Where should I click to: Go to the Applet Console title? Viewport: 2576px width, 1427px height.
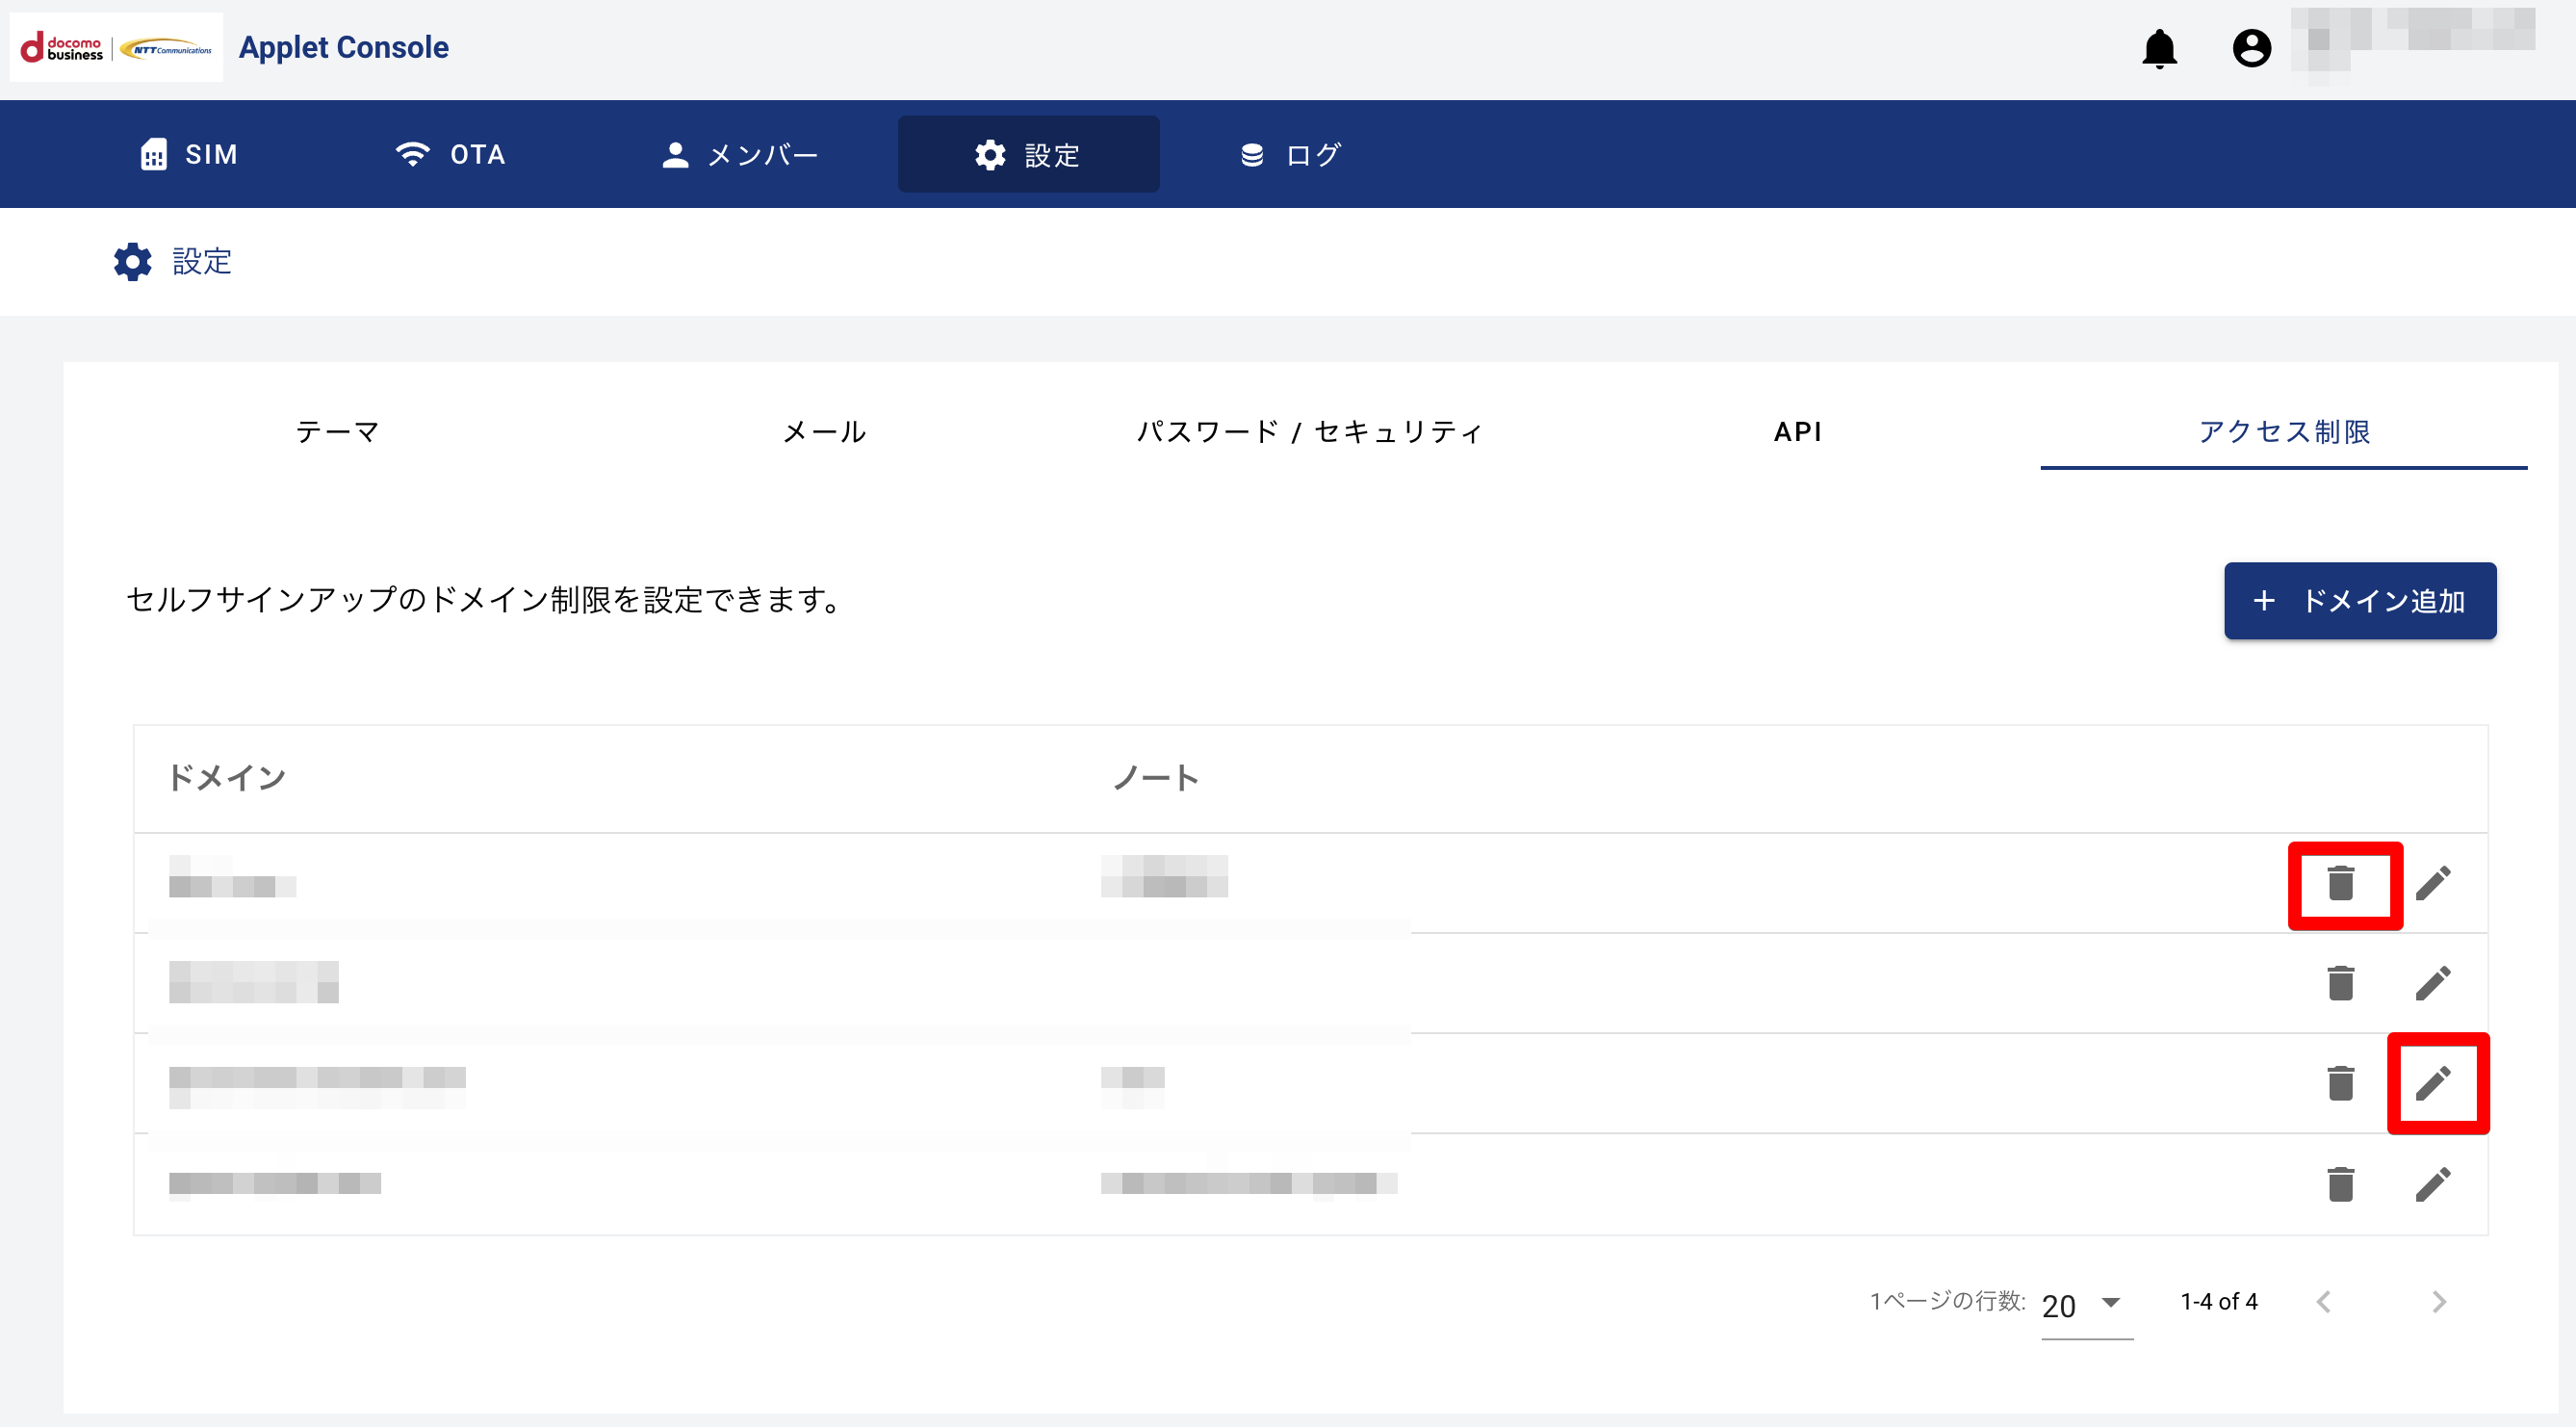343,47
